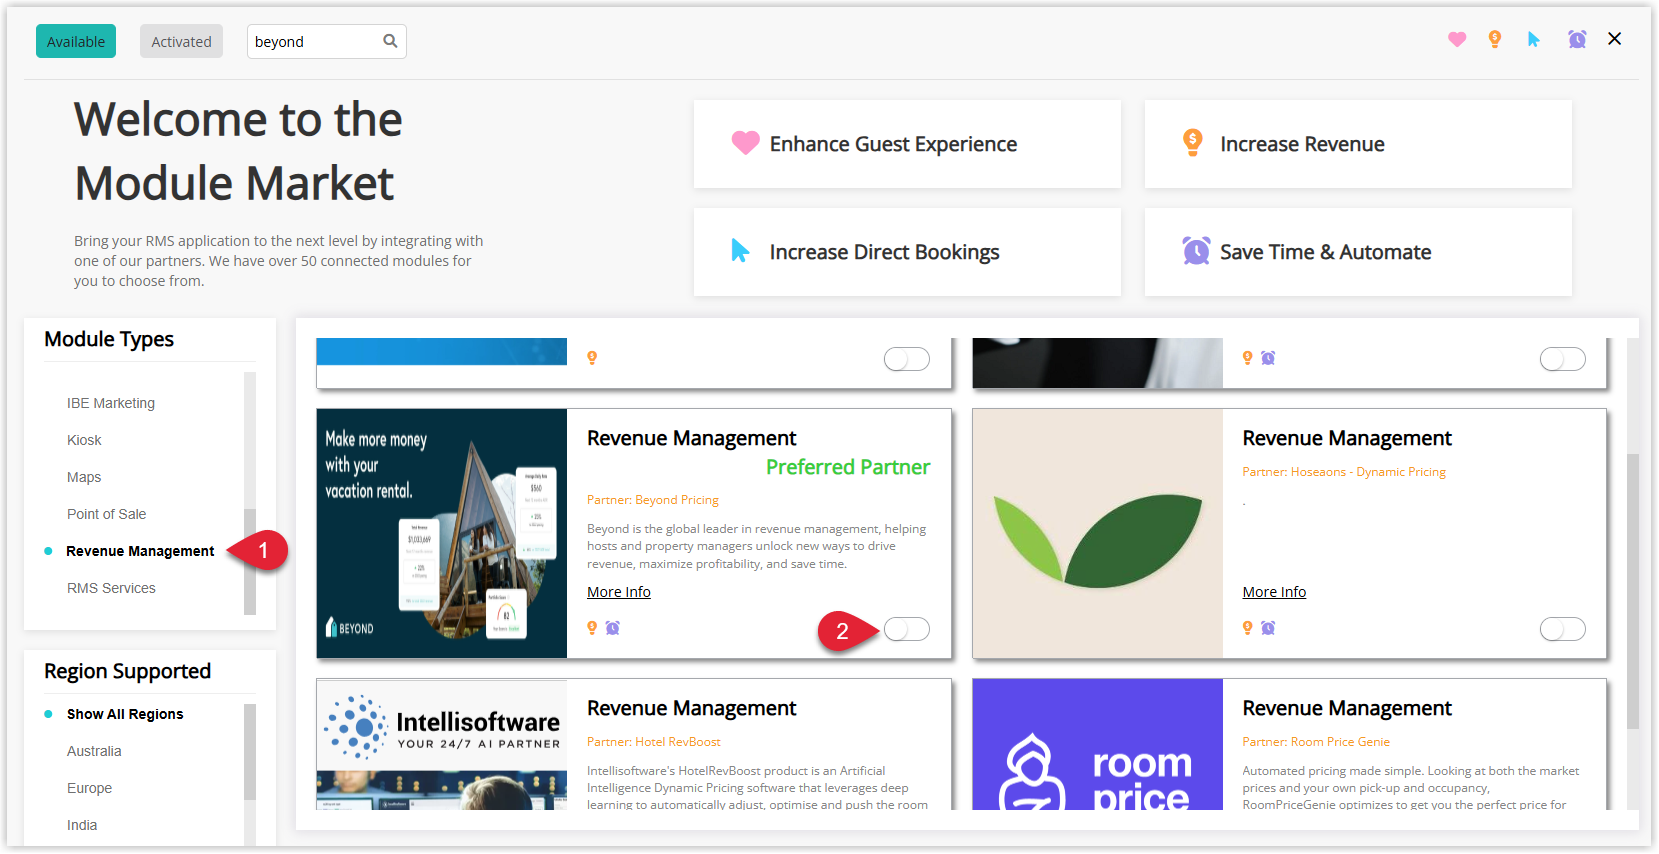Open Increase Revenue category
1659x854 pixels.
tap(1358, 144)
